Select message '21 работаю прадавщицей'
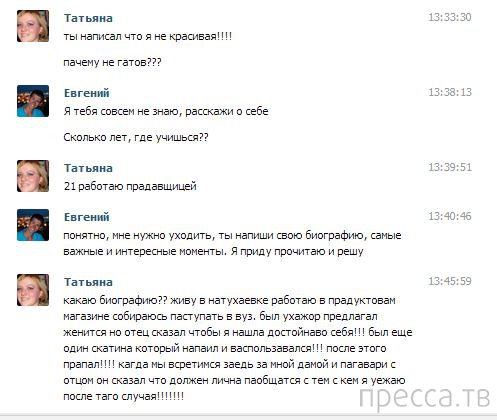 pos(130,186)
